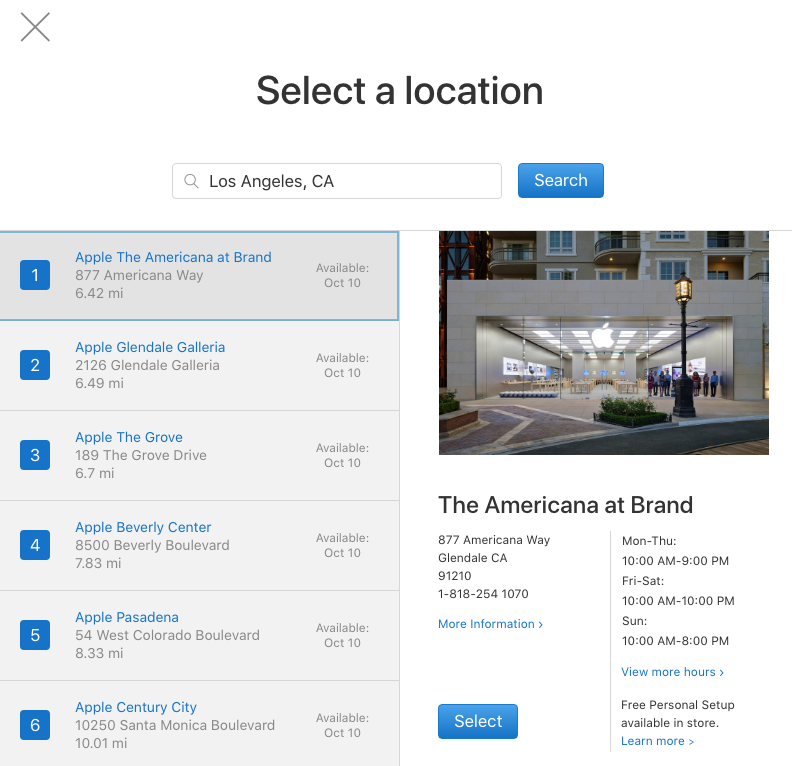Click the 10:00 AM-9:00 PM hours text
This screenshot has width=792, height=766.
tap(675, 561)
